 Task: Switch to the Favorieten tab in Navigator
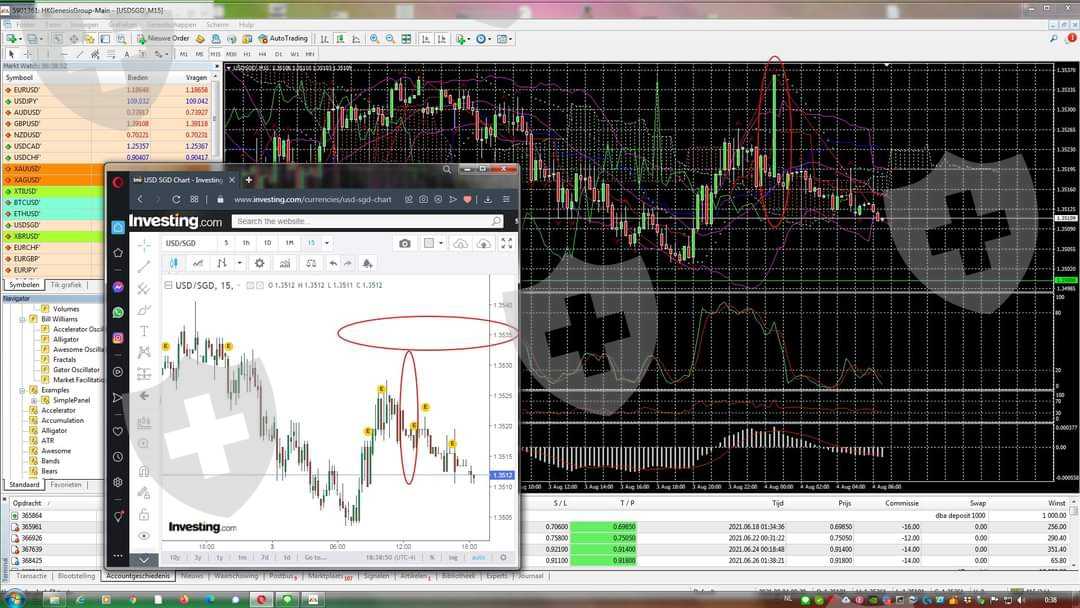pos(66,484)
